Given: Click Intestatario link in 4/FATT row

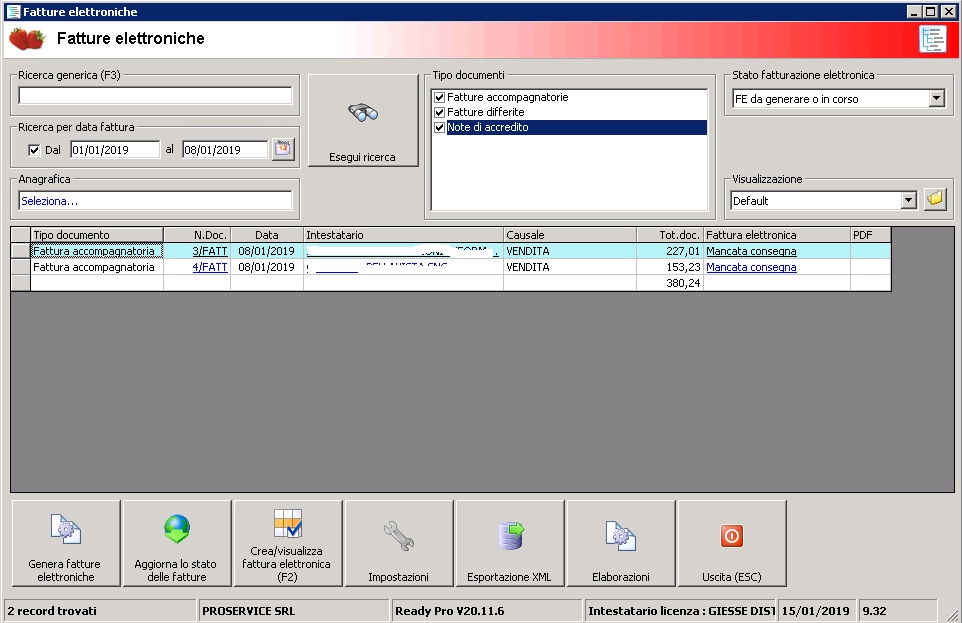Looking at the screenshot, I should [x=377, y=267].
